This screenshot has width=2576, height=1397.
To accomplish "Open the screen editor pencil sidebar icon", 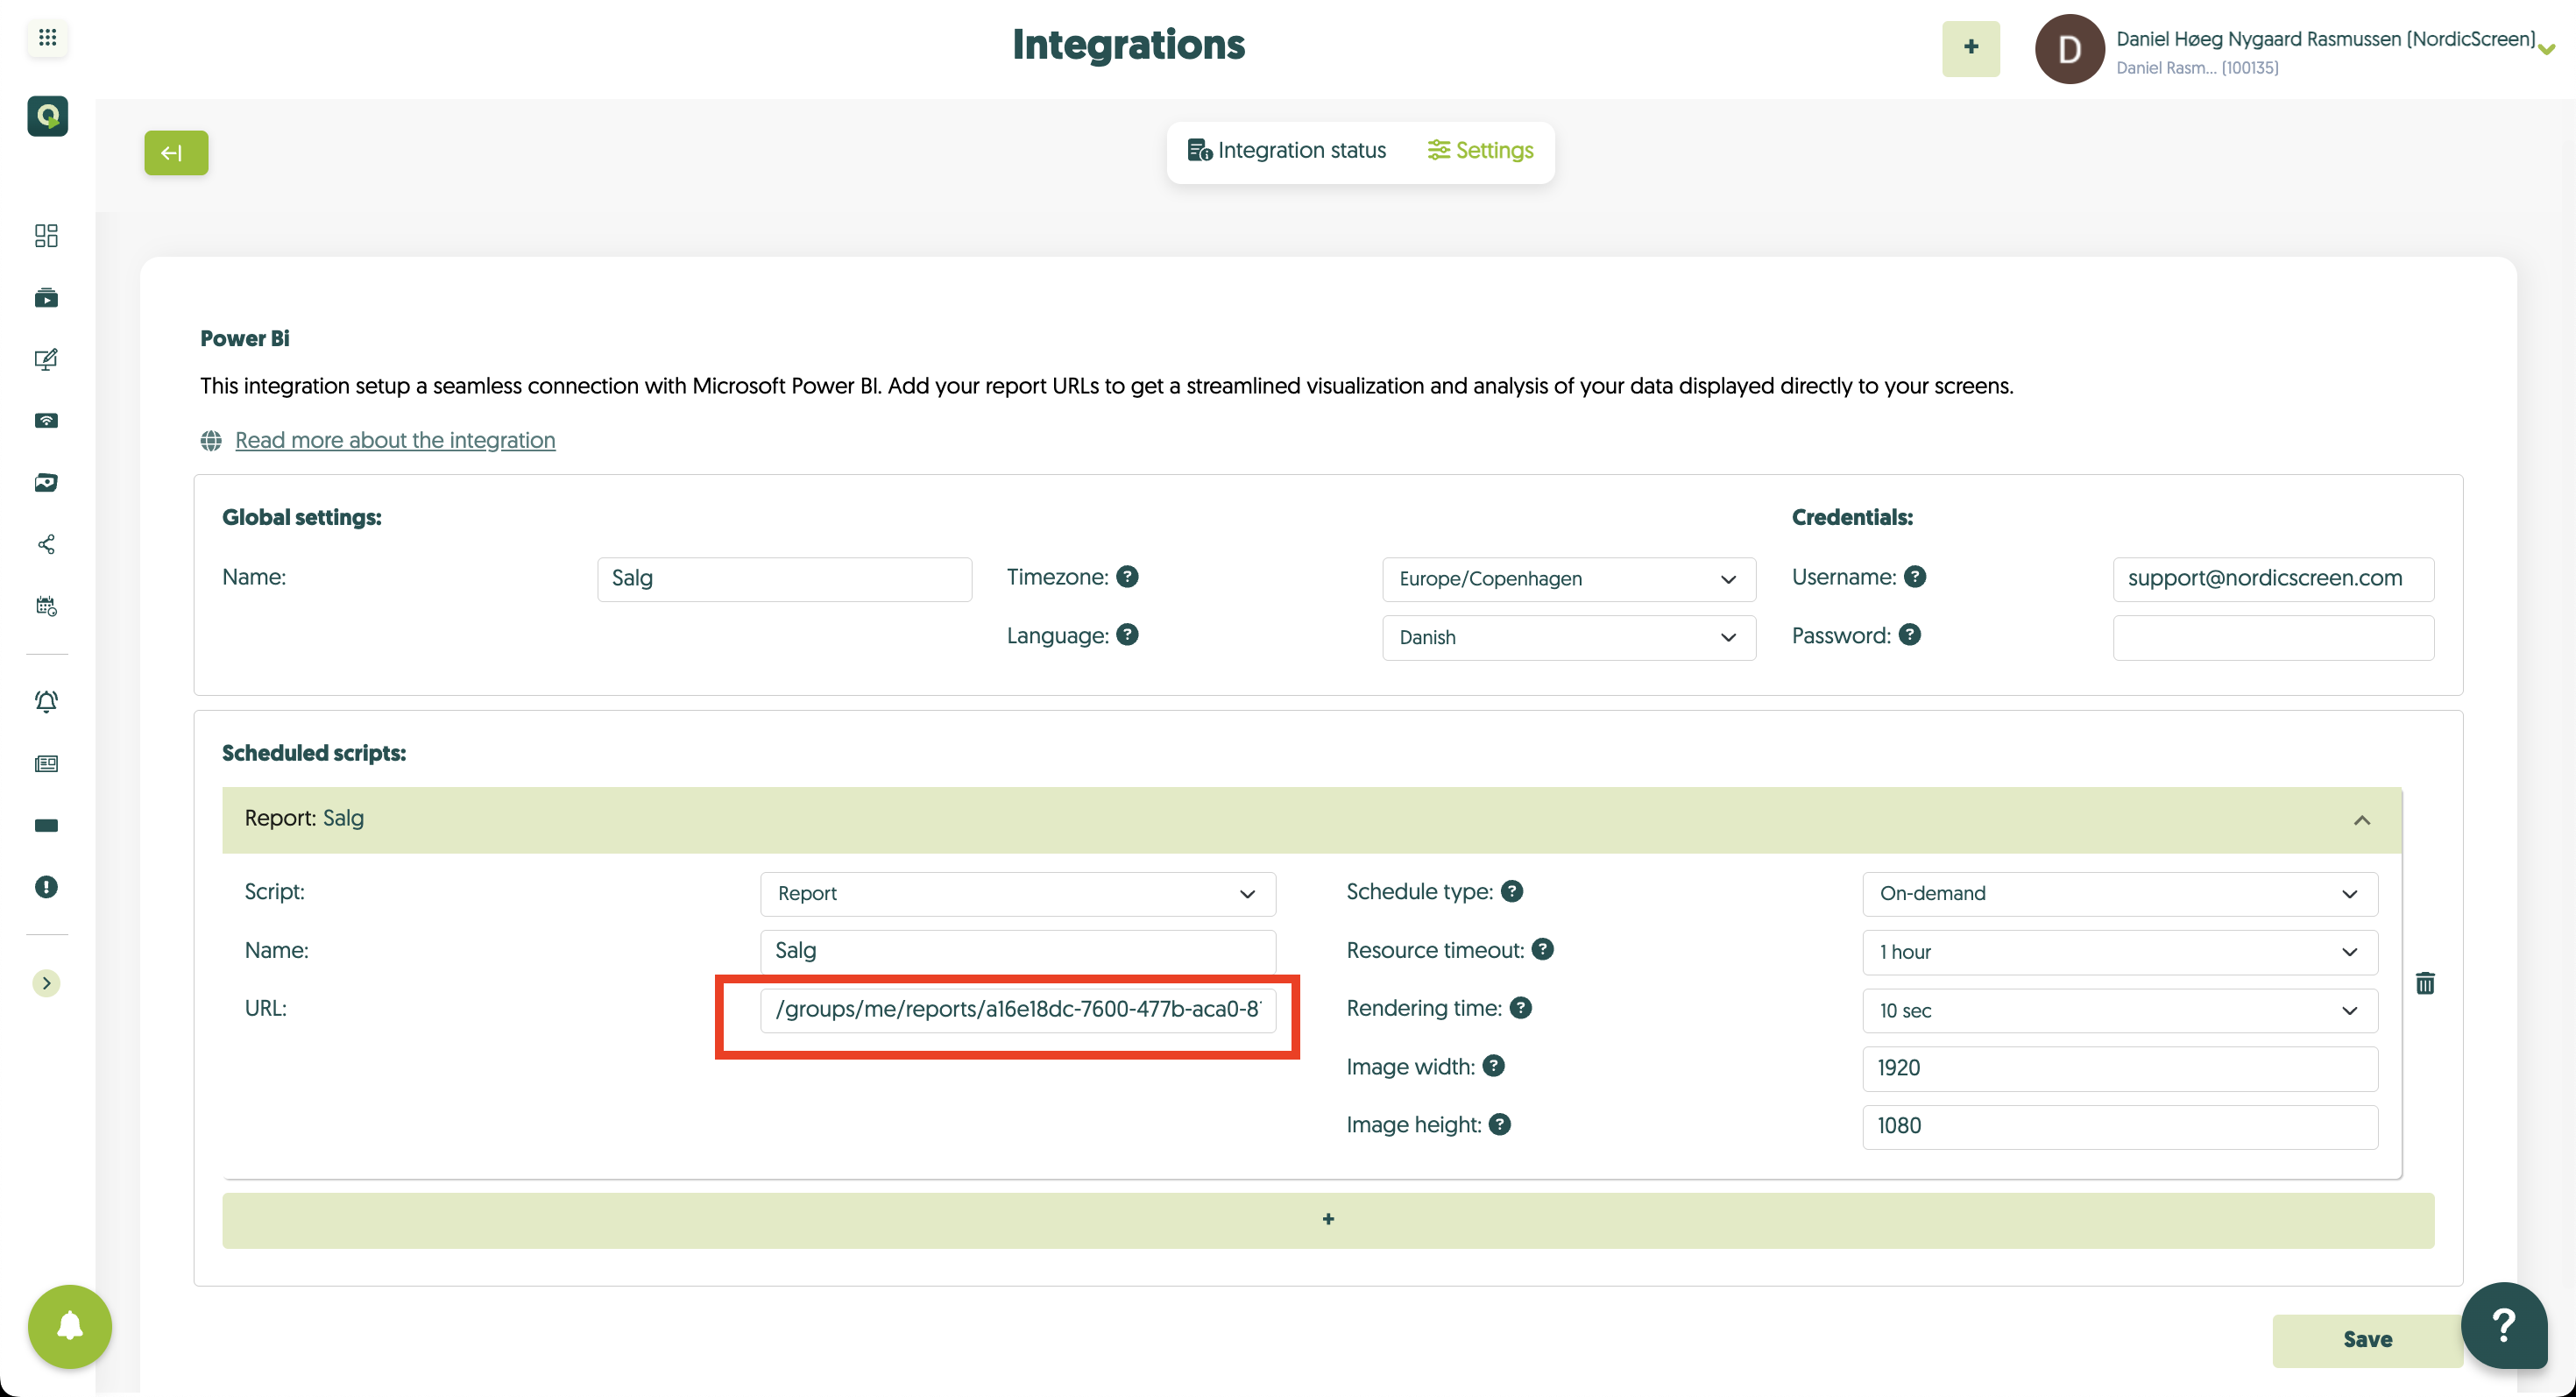I will click(46, 359).
